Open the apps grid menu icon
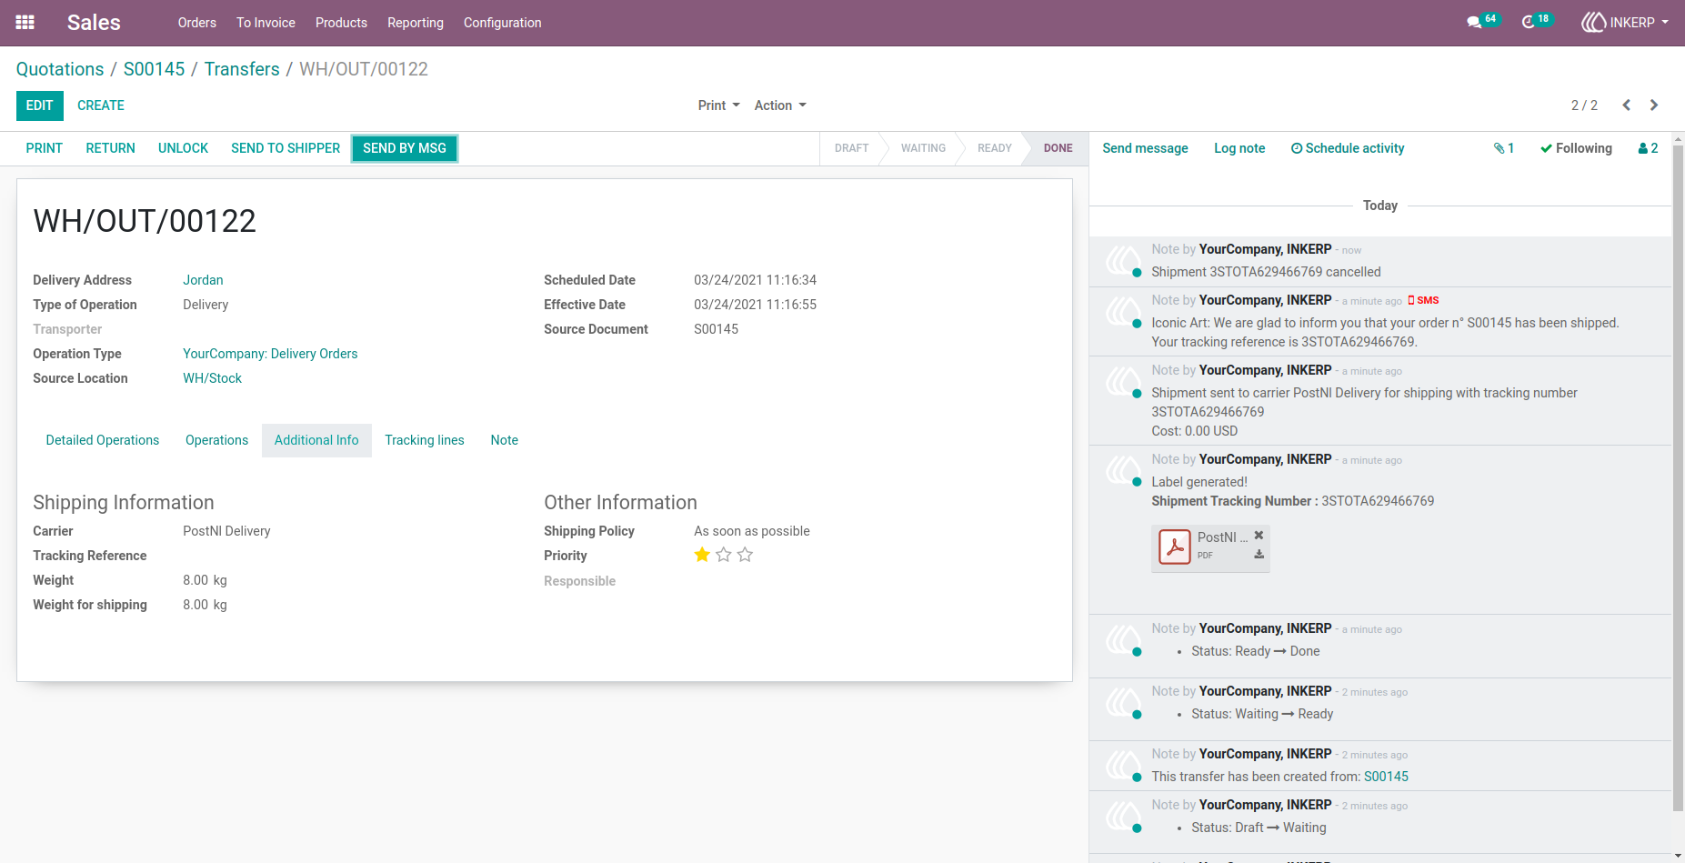1685x863 pixels. (25, 22)
